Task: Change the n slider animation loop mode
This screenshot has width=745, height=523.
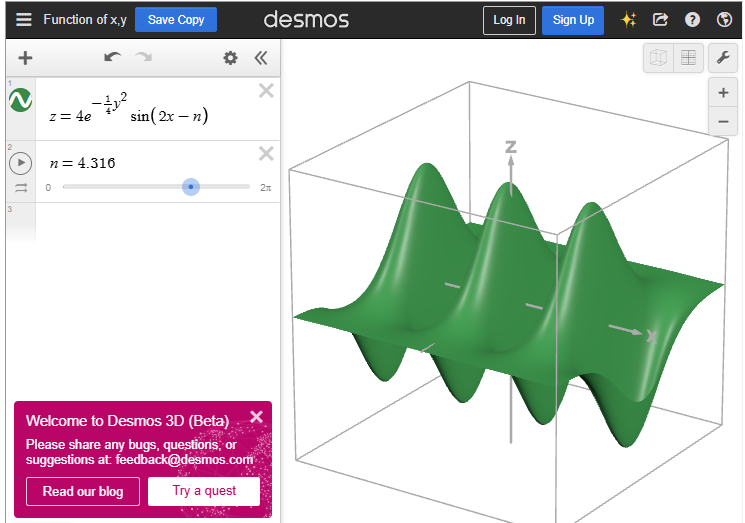Action: pyautogui.click(x=20, y=188)
